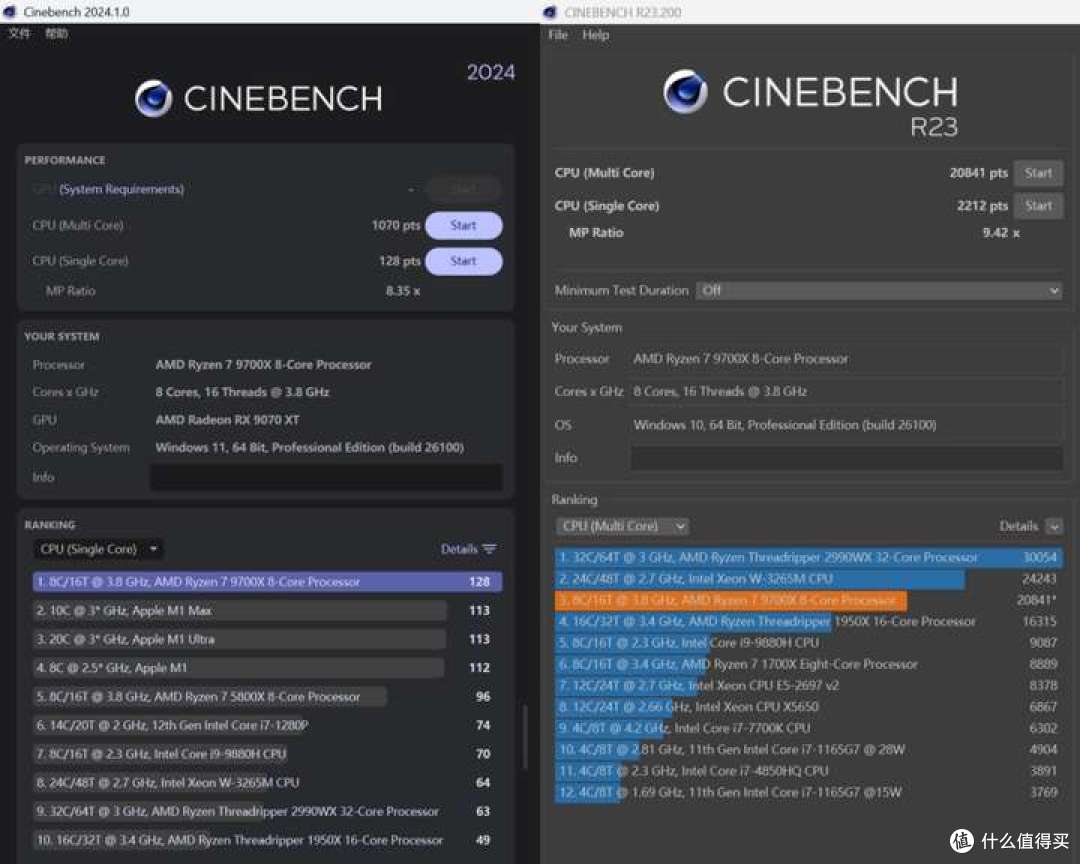Select the i7-1165G7 @ 28W ranking row
Screen dimensions: 1080x864
(809, 750)
